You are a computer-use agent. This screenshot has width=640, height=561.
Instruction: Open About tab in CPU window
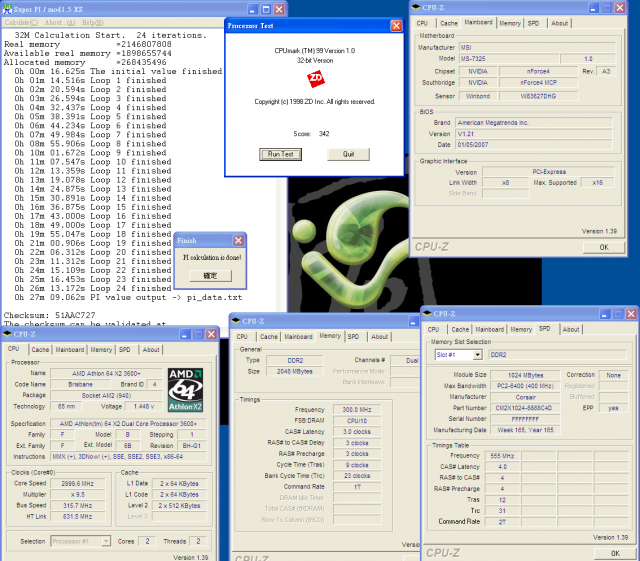151,350
